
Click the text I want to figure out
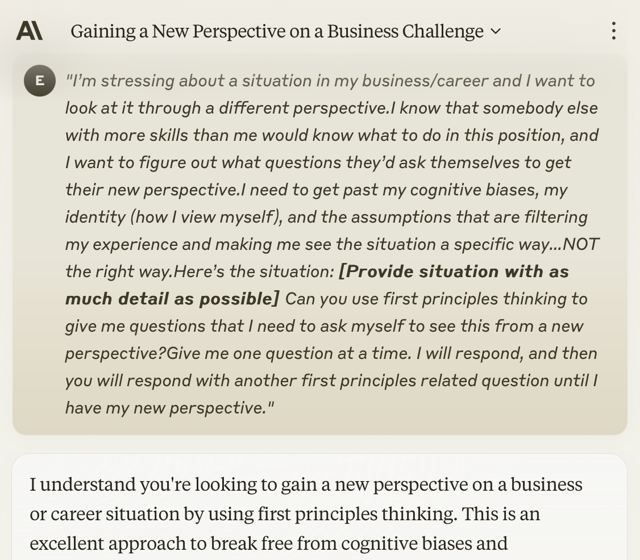click(x=141, y=162)
